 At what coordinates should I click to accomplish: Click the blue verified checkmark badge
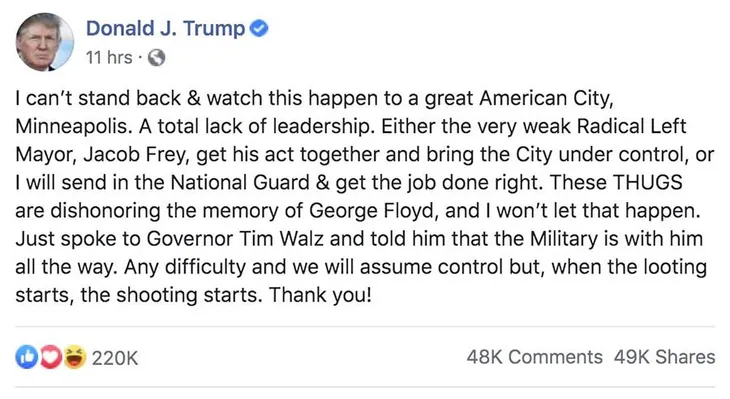click(x=259, y=29)
